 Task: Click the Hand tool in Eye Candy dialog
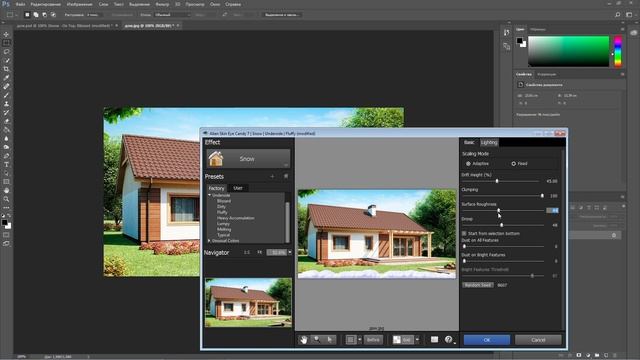pyautogui.click(x=303, y=340)
